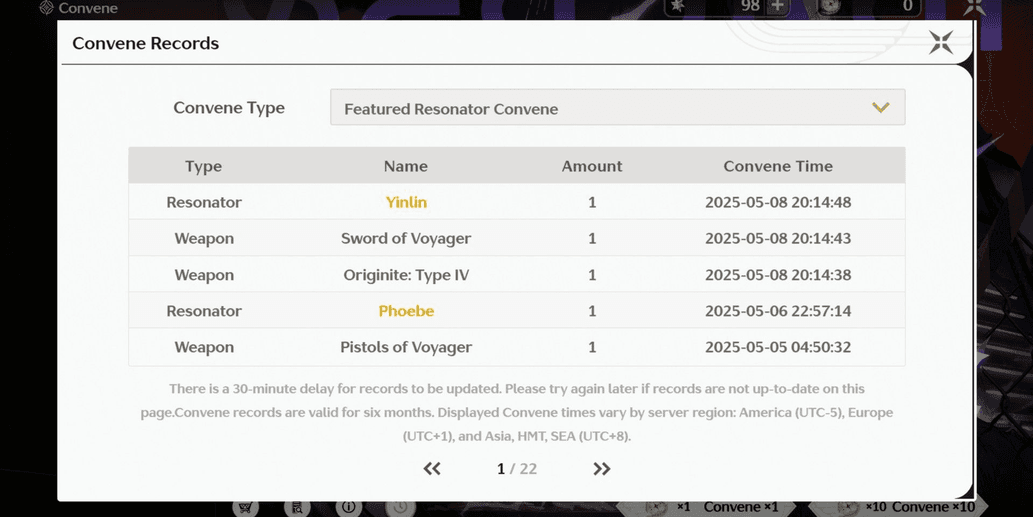The image size is (1033, 517).
Task: Open the shop cart icon
Action: click(x=245, y=507)
